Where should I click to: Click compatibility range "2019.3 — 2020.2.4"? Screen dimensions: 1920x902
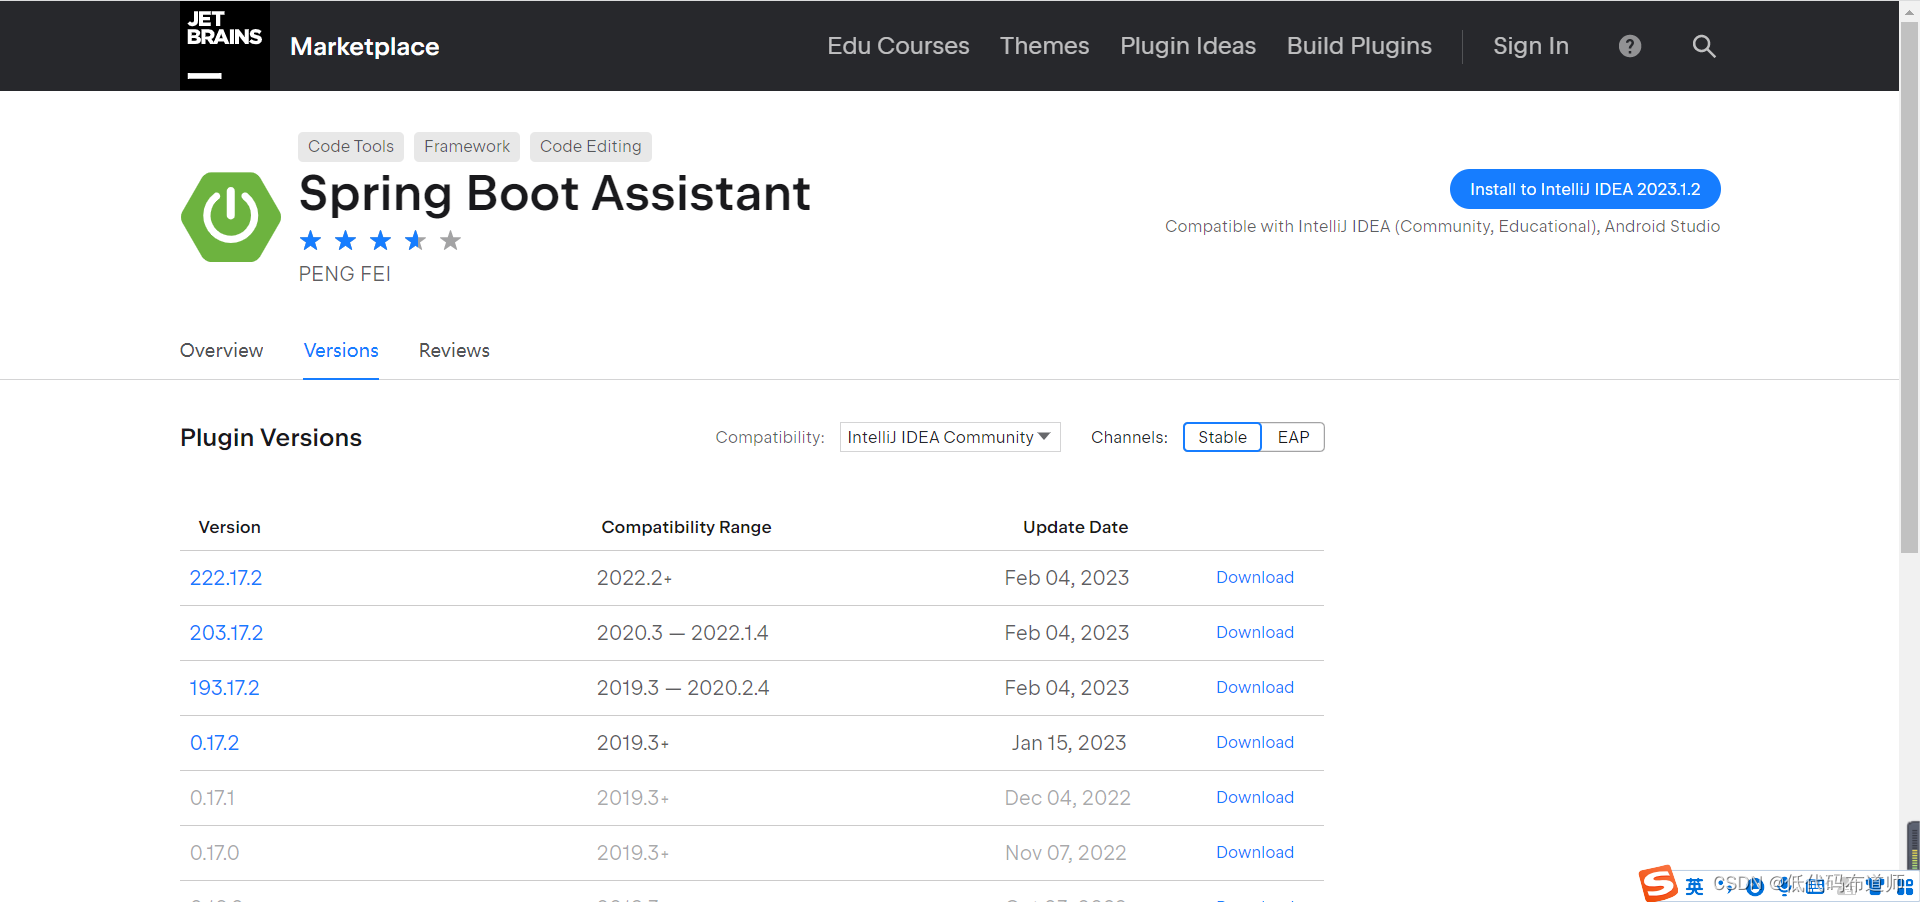[x=683, y=688]
